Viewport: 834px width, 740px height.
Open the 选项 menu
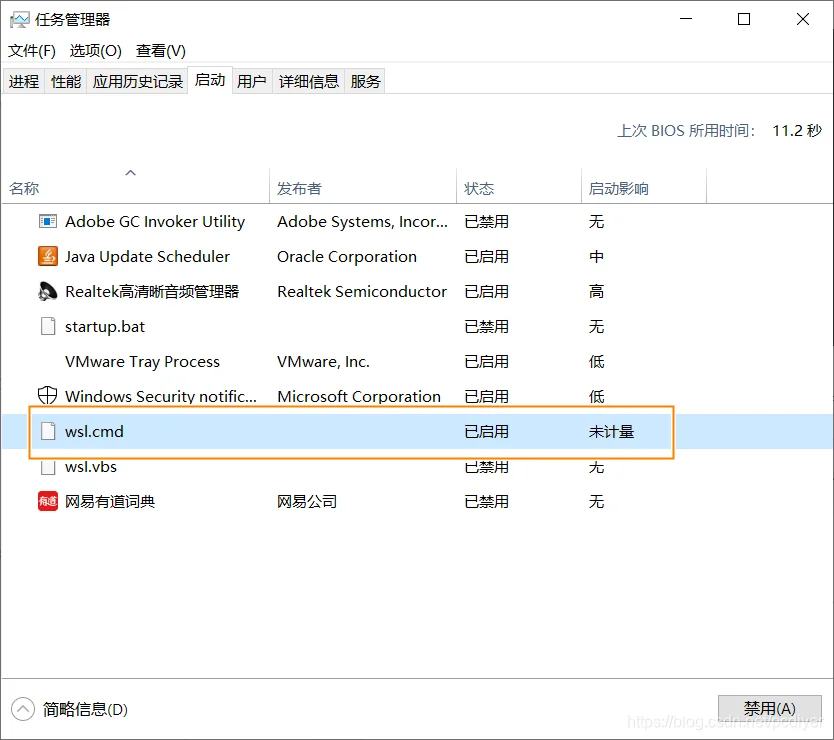(95, 50)
